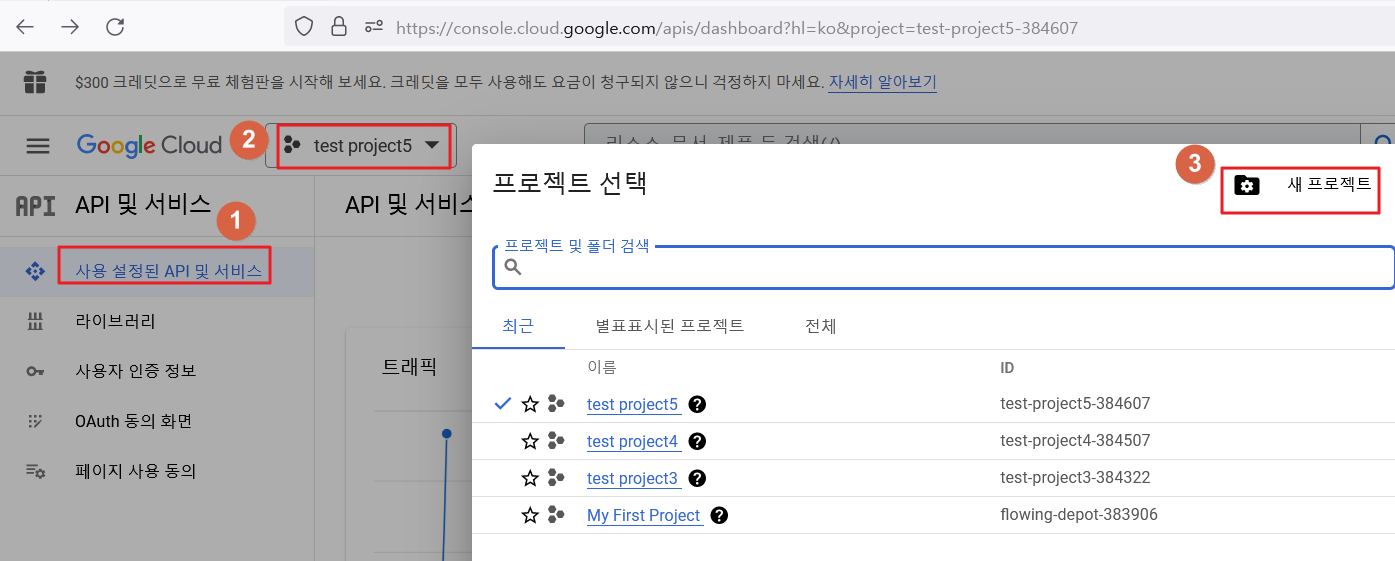Go back in browser history
Screen dimensions: 1395x561
pyautogui.click(x=25, y=27)
